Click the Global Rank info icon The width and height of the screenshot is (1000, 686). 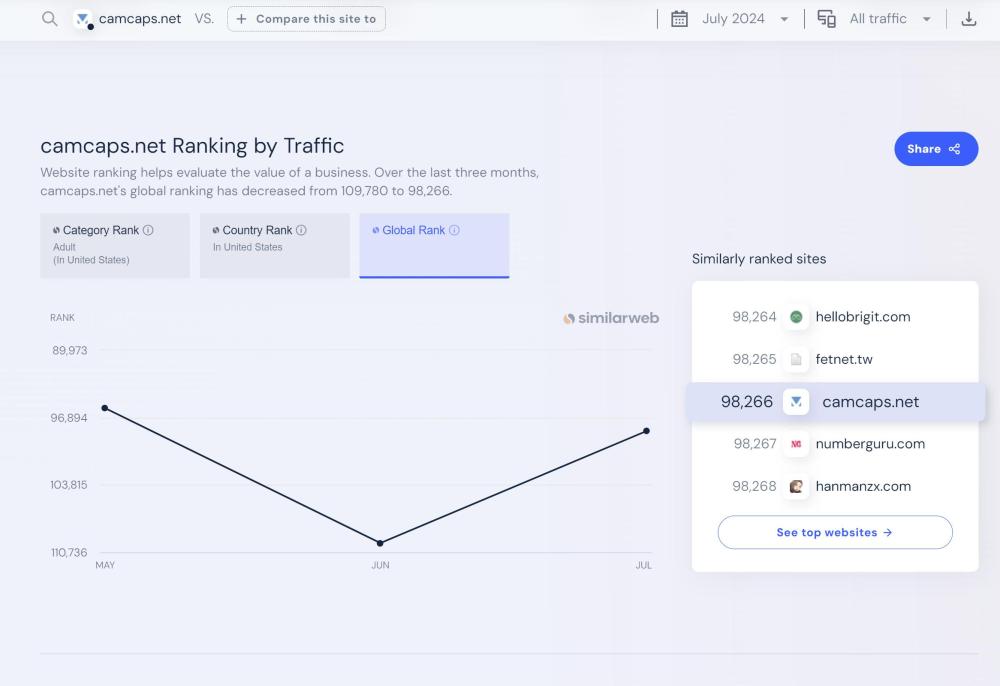click(x=454, y=230)
